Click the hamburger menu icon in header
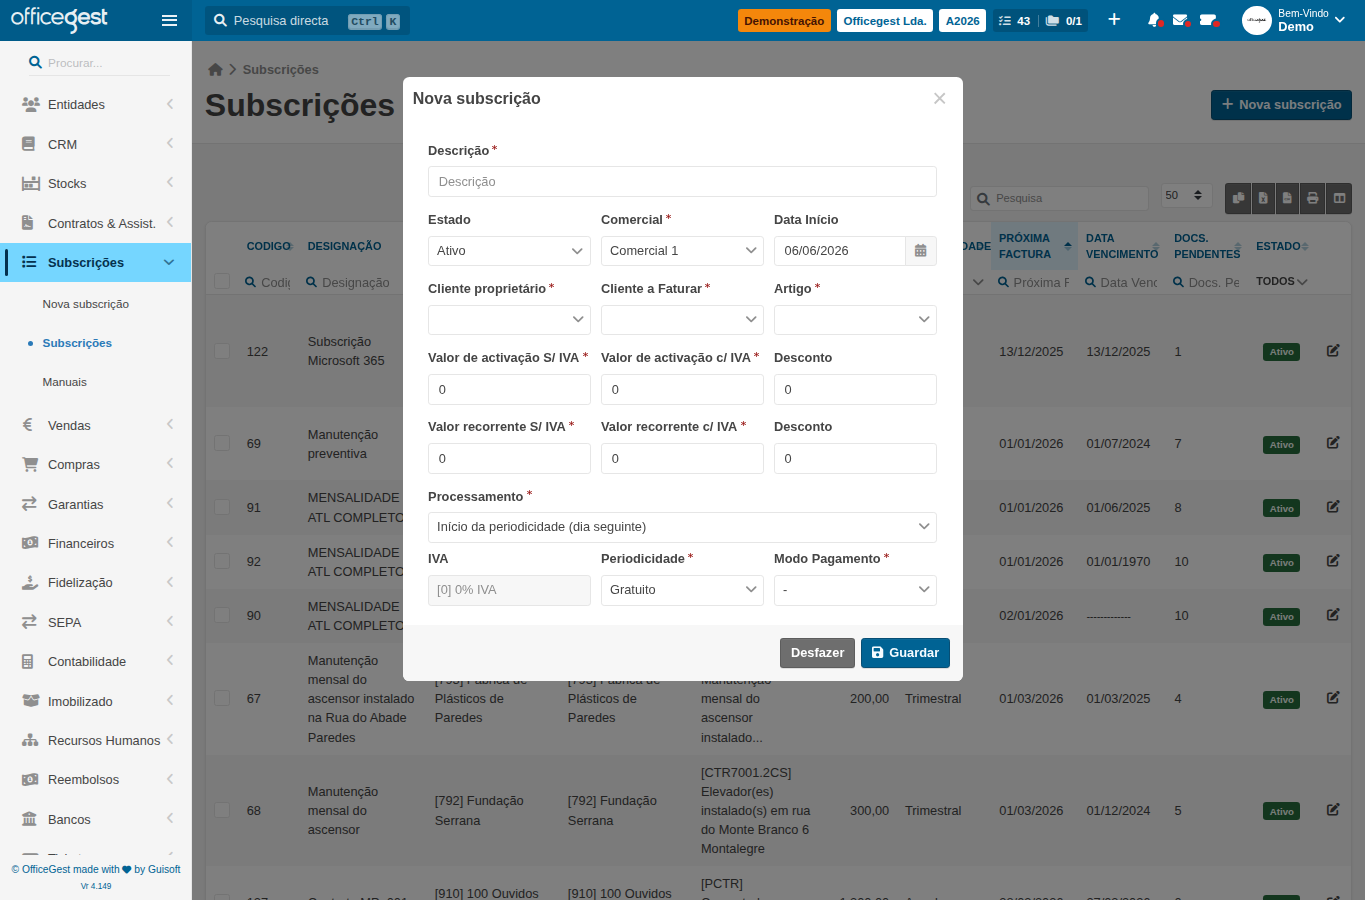 click(x=169, y=20)
